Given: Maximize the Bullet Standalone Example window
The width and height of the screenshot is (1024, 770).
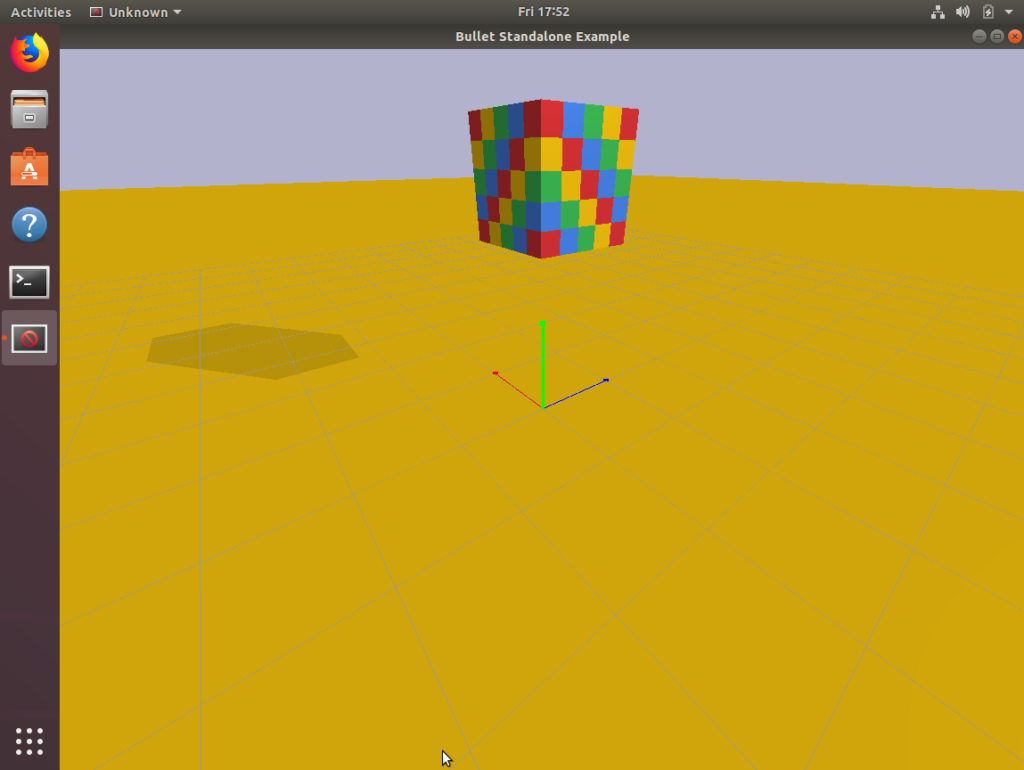Looking at the screenshot, I should (x=997, y=36).
